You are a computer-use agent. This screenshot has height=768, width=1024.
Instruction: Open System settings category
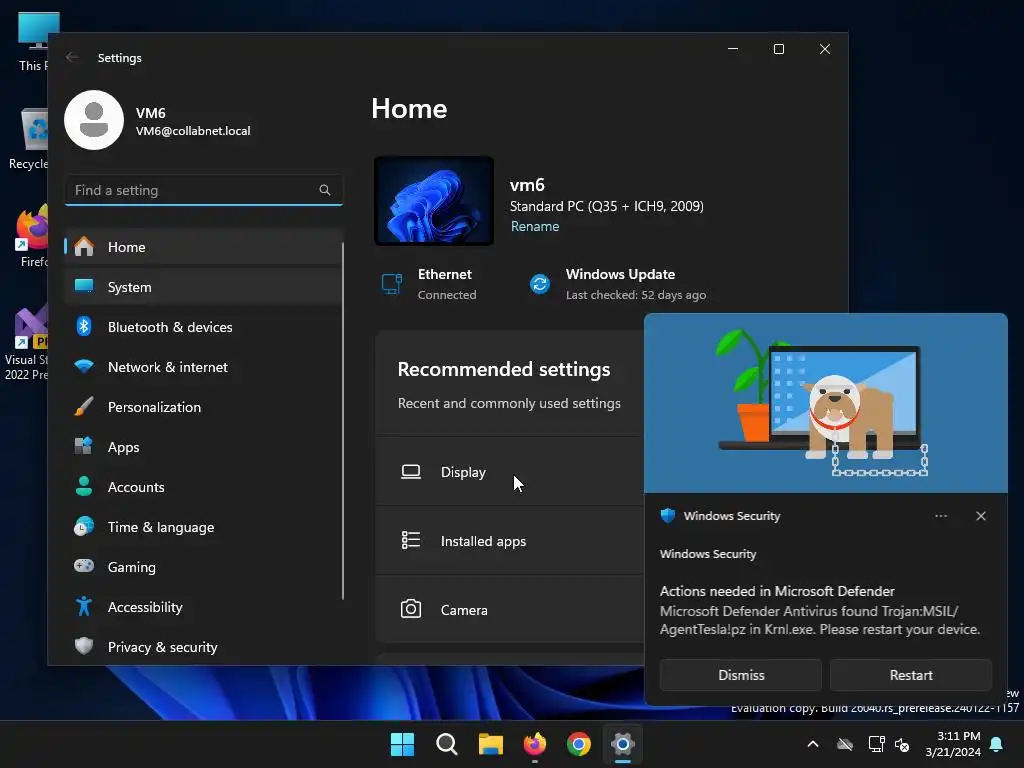point(203,287)
